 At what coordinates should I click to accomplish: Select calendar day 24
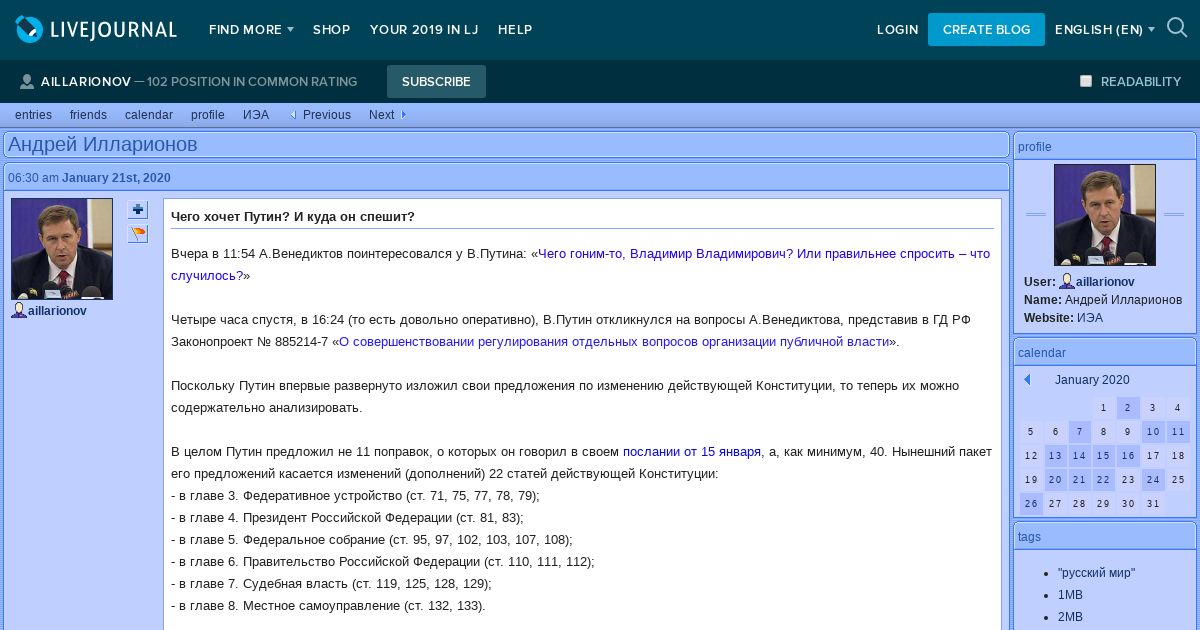[x=1153, y=480]
